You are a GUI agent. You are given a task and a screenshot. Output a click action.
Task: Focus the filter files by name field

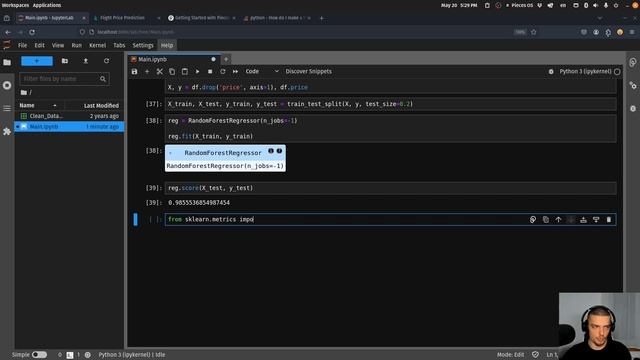[64, 79]
